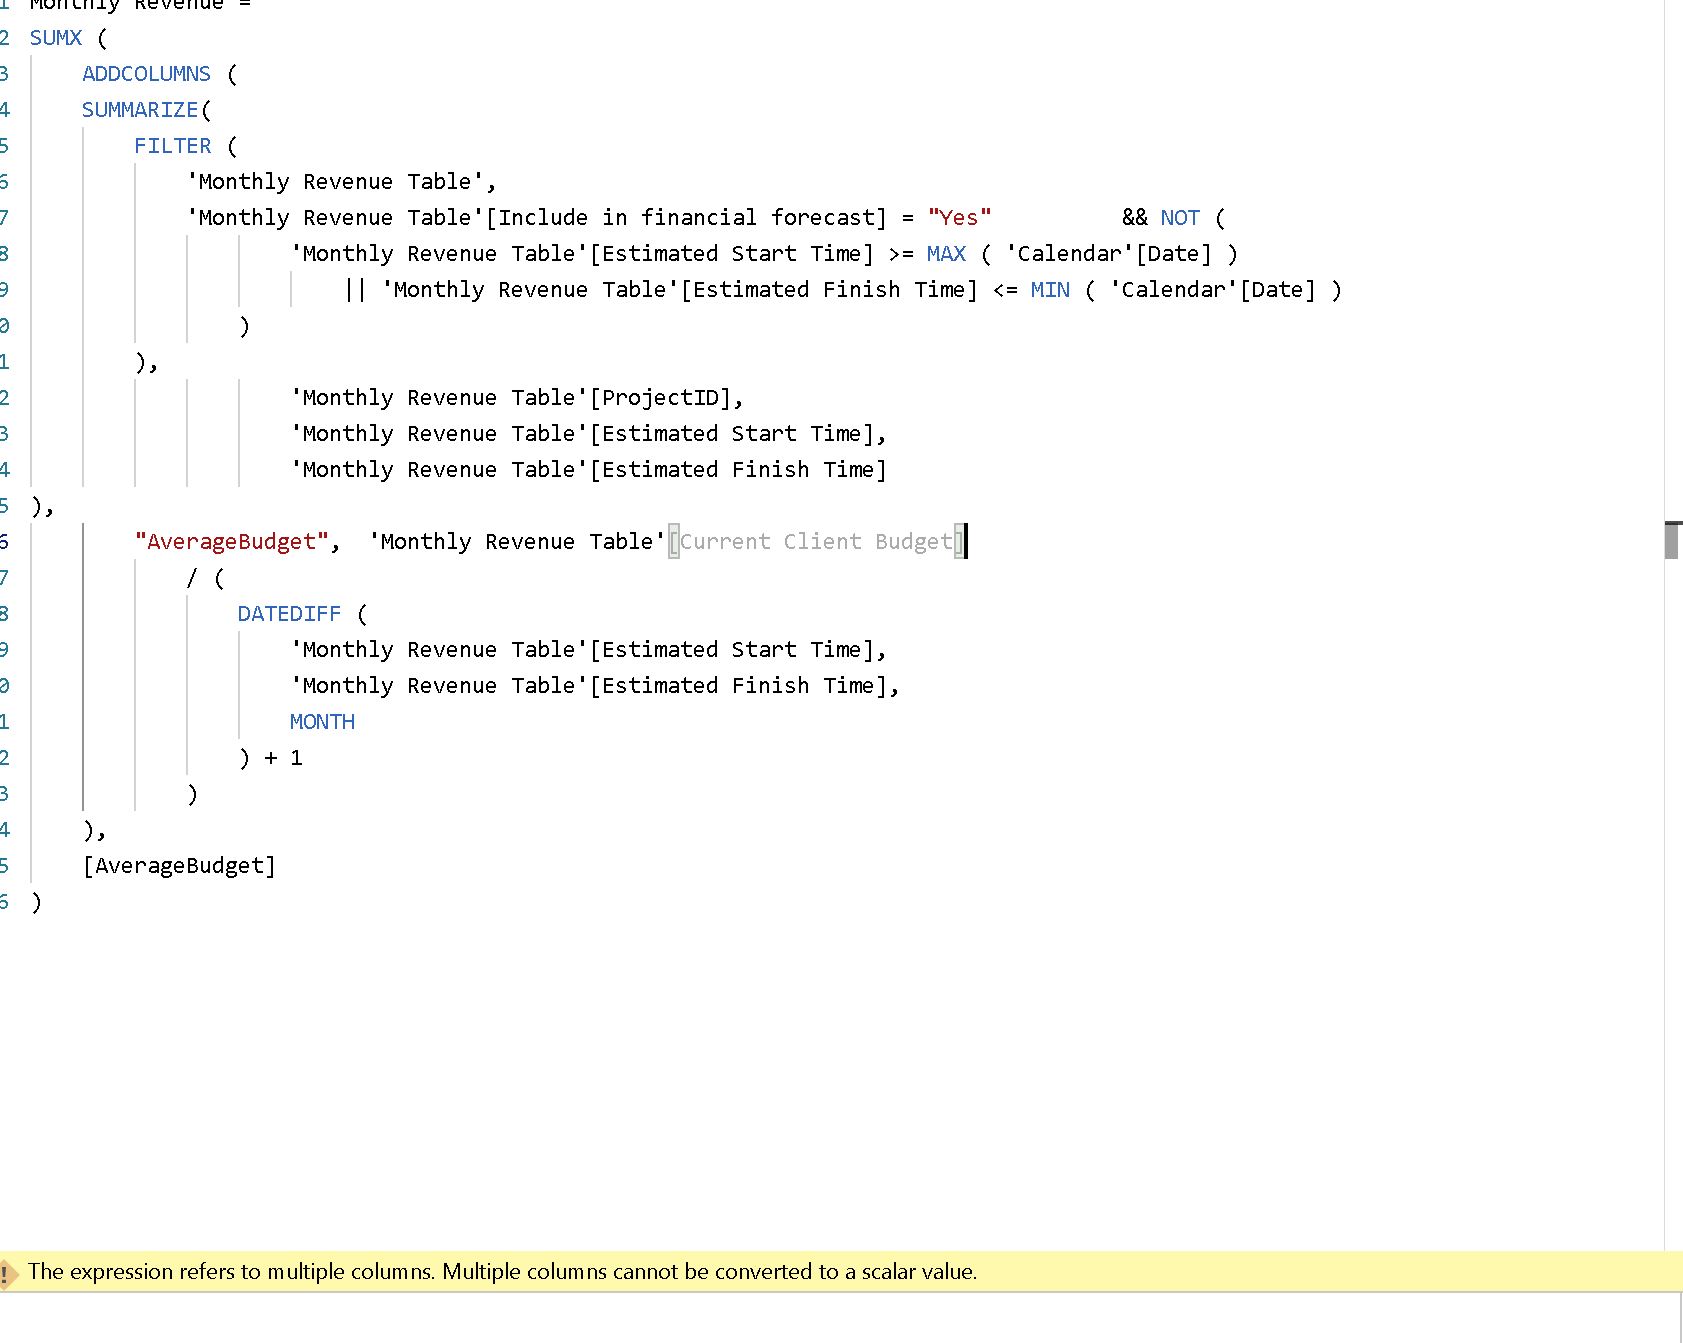Click the 'Calendar'[Date] reference inside MAX
The image size is (1683, 1343).
click(x=1108, y=254)
